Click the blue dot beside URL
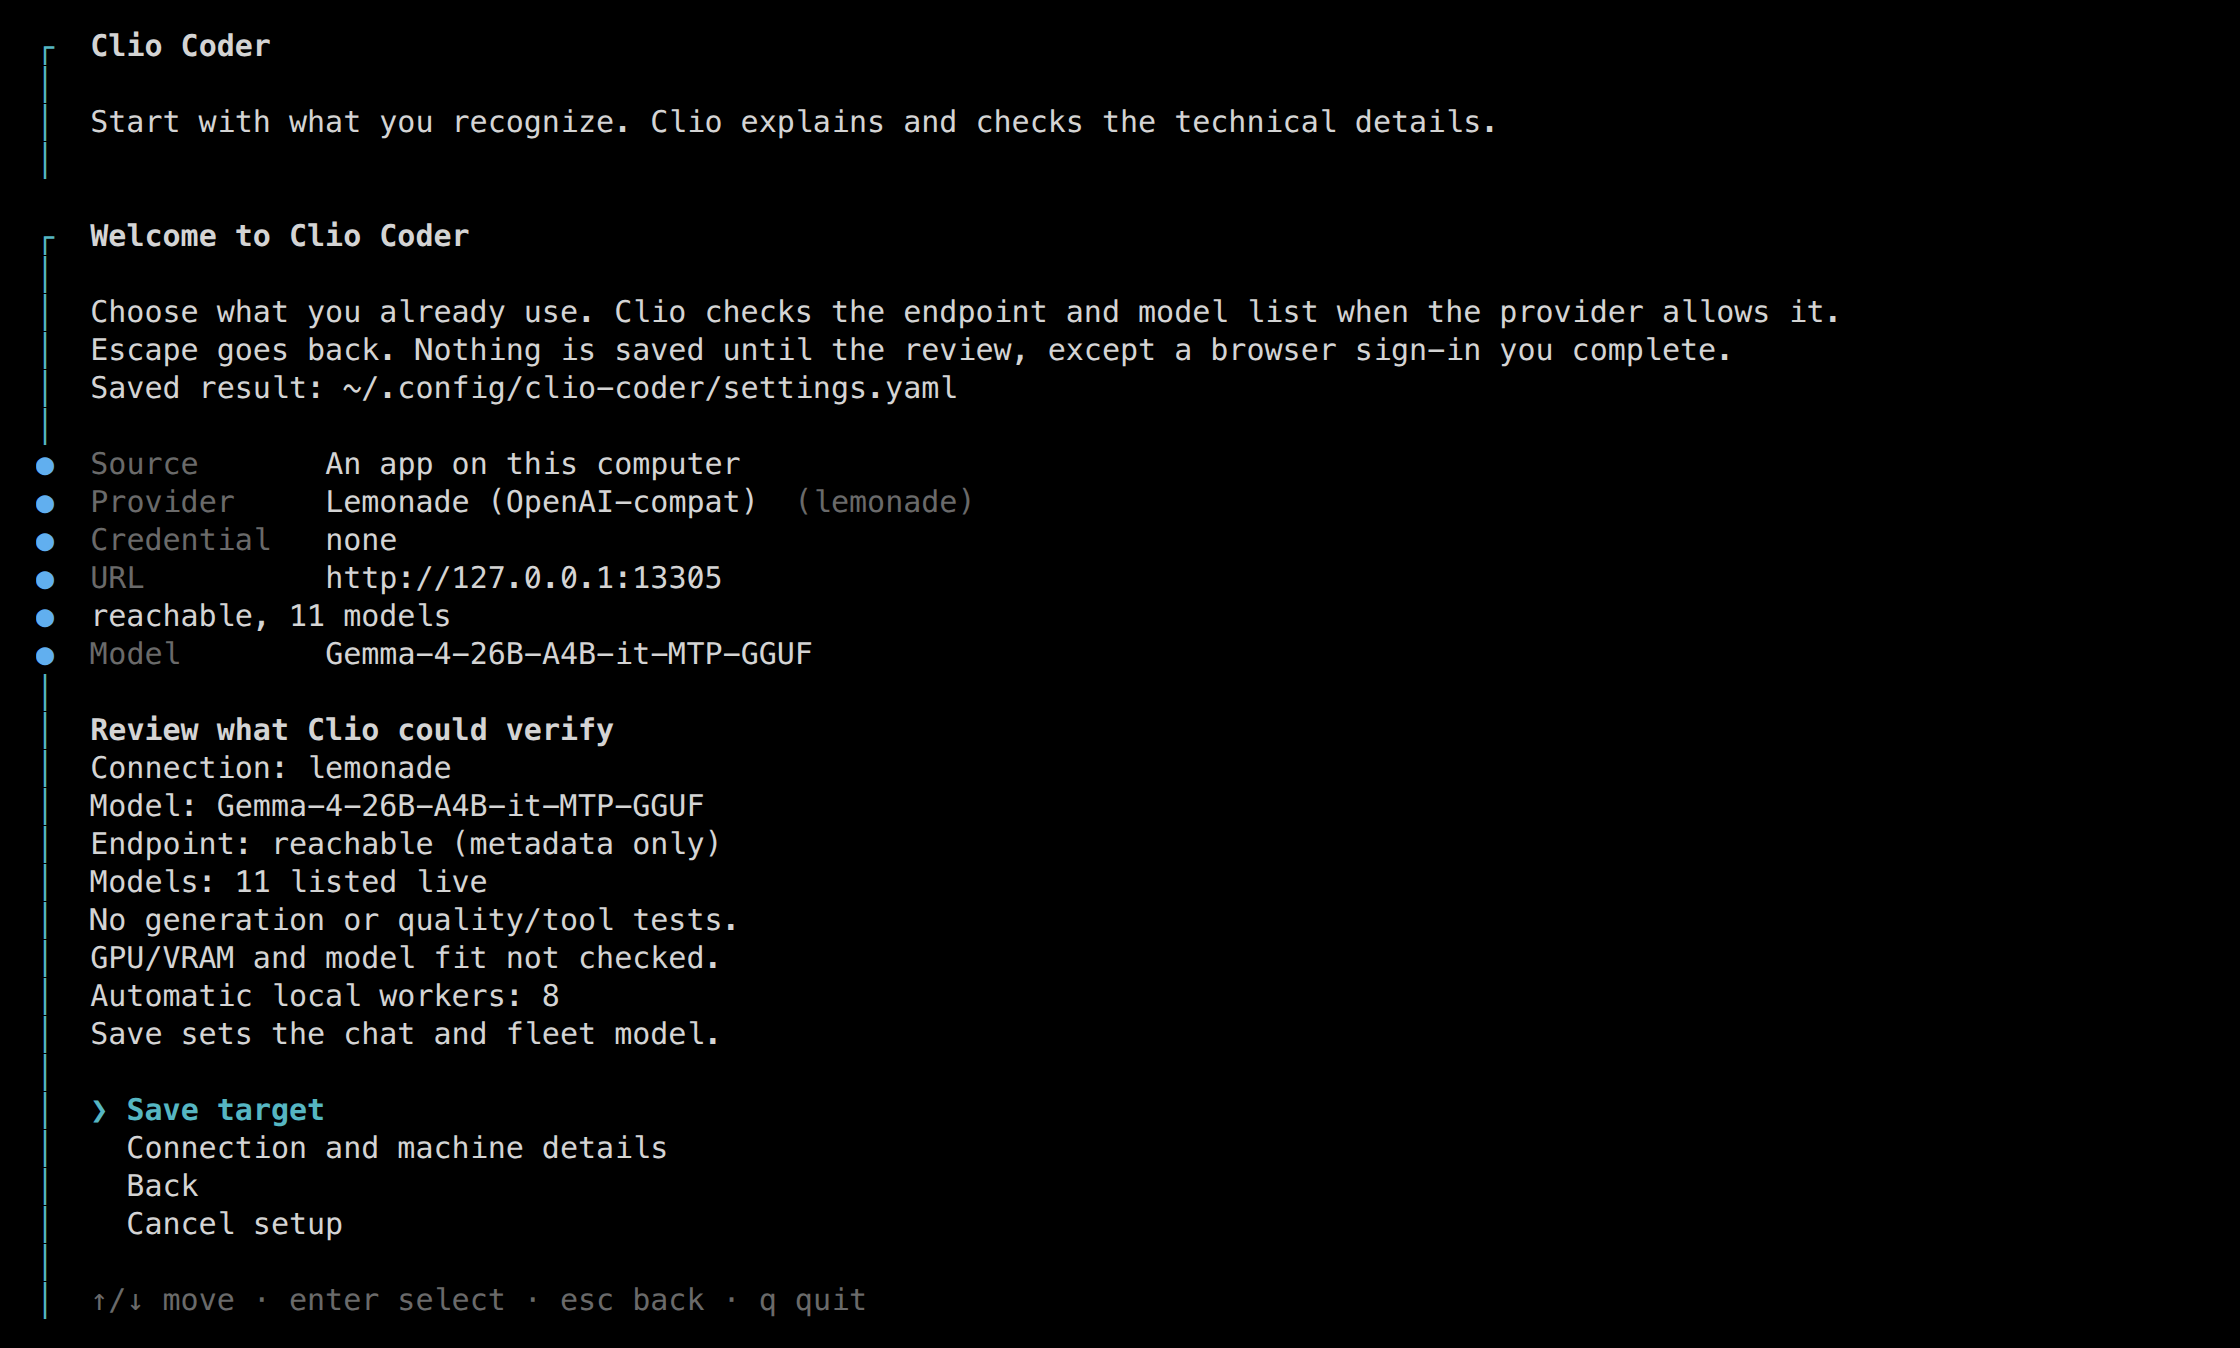 pos(45,580)
